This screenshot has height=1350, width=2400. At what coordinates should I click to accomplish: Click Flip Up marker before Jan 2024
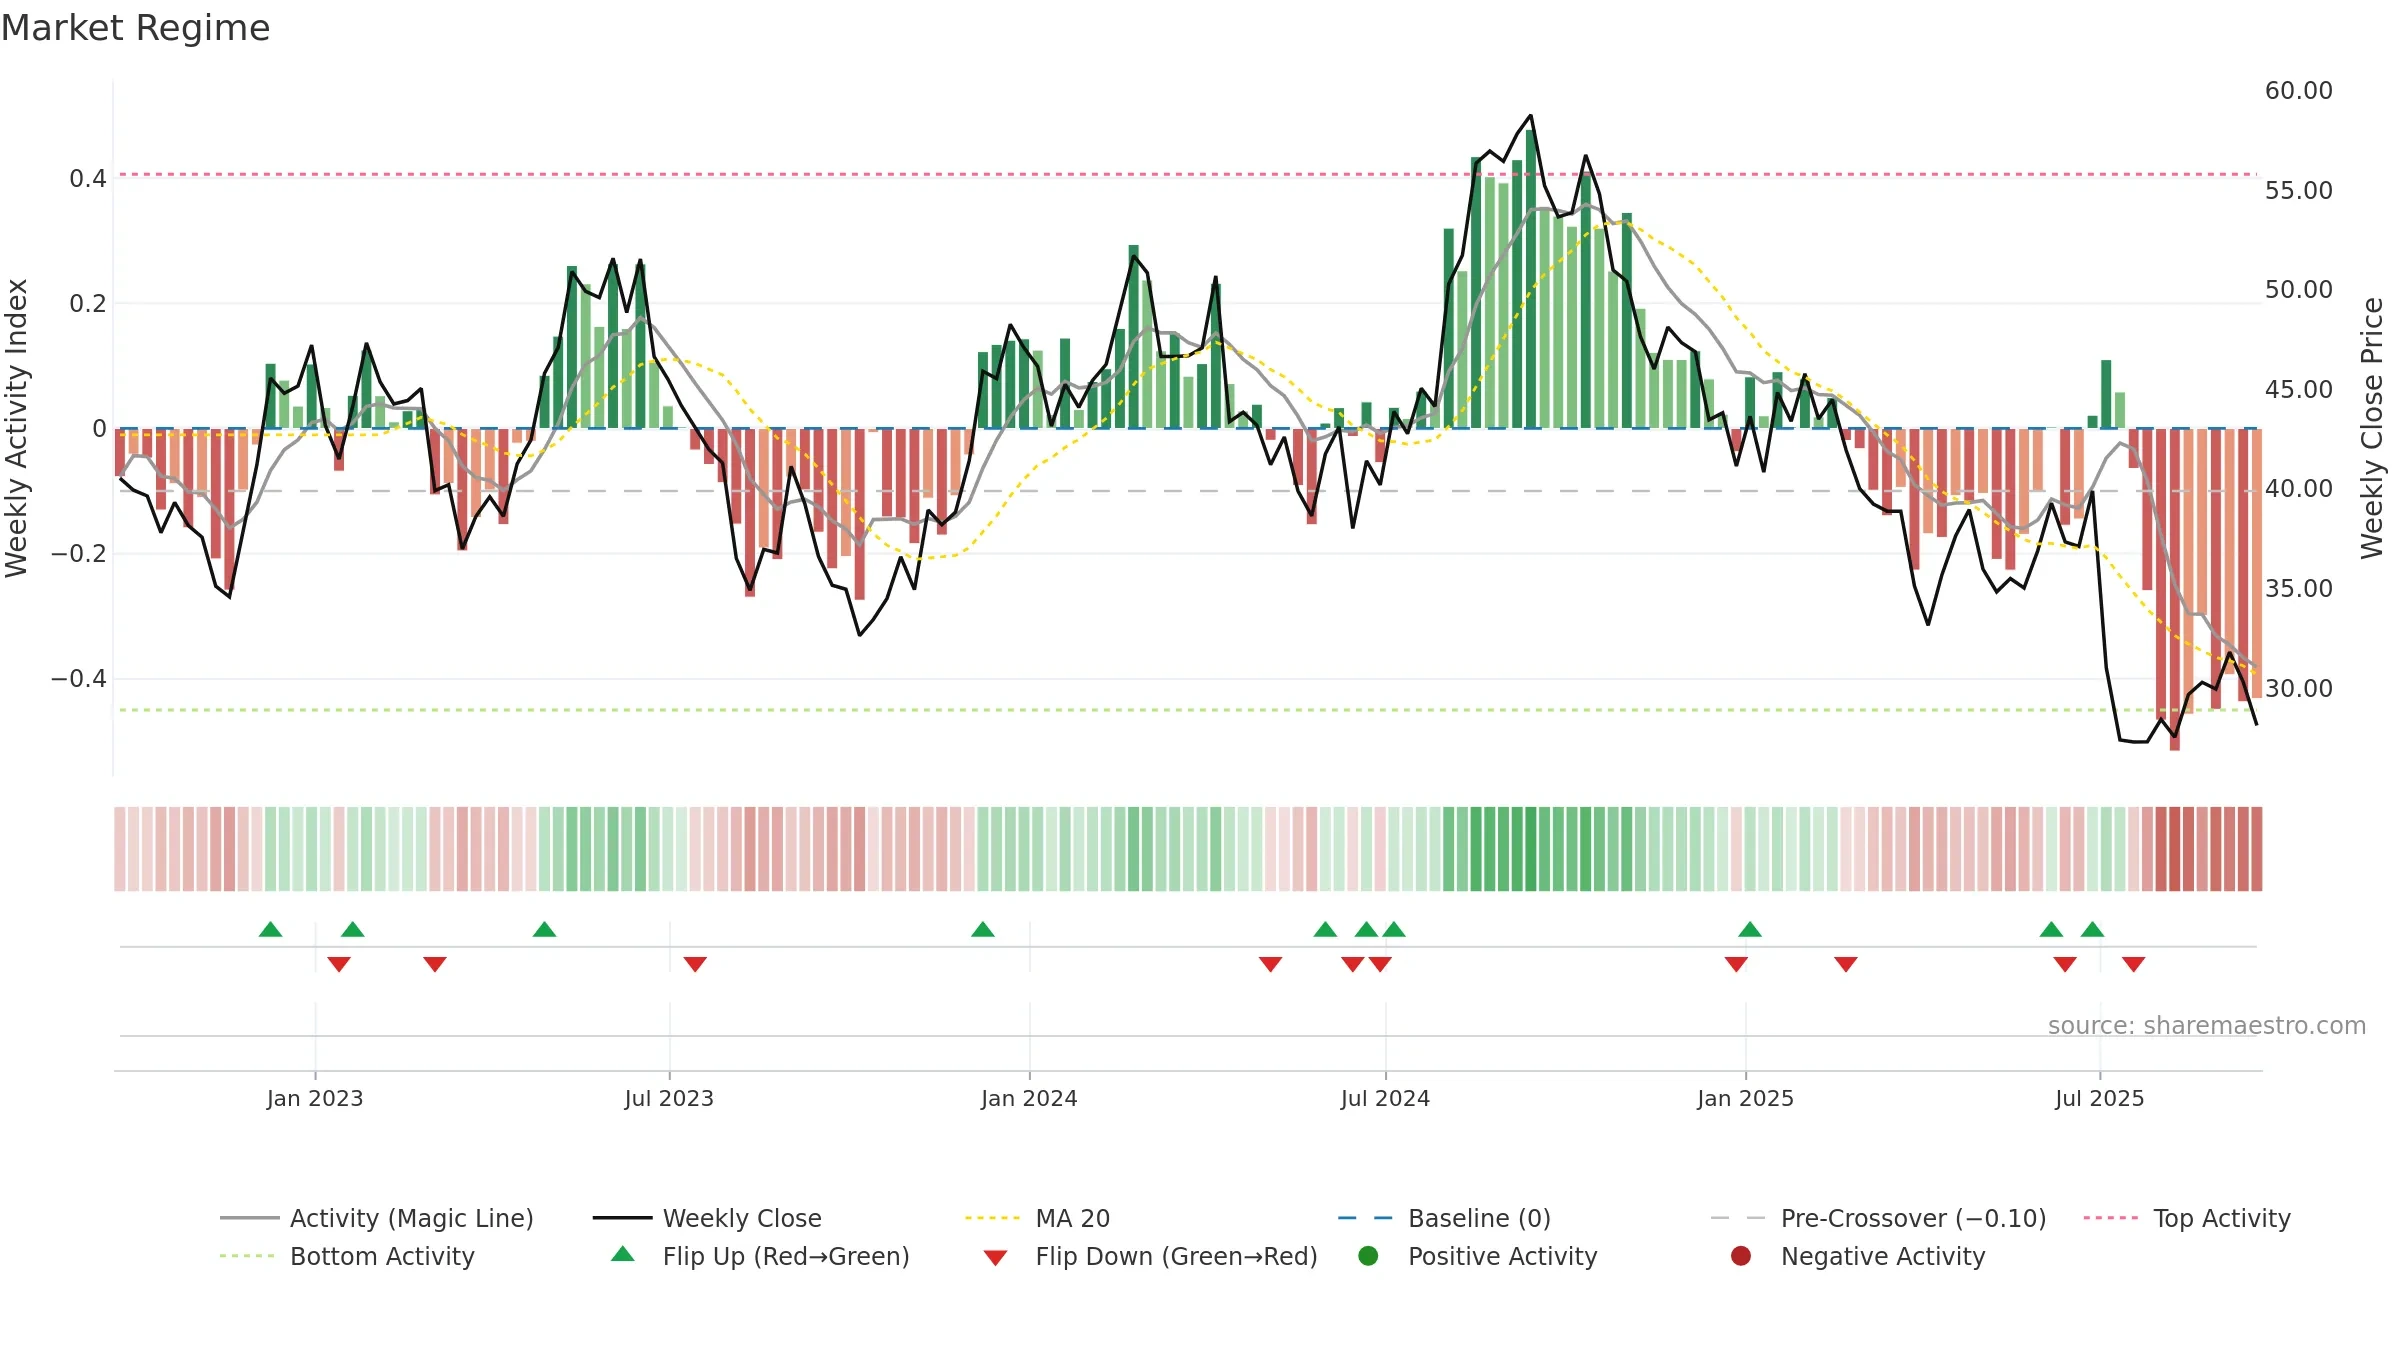983,929
